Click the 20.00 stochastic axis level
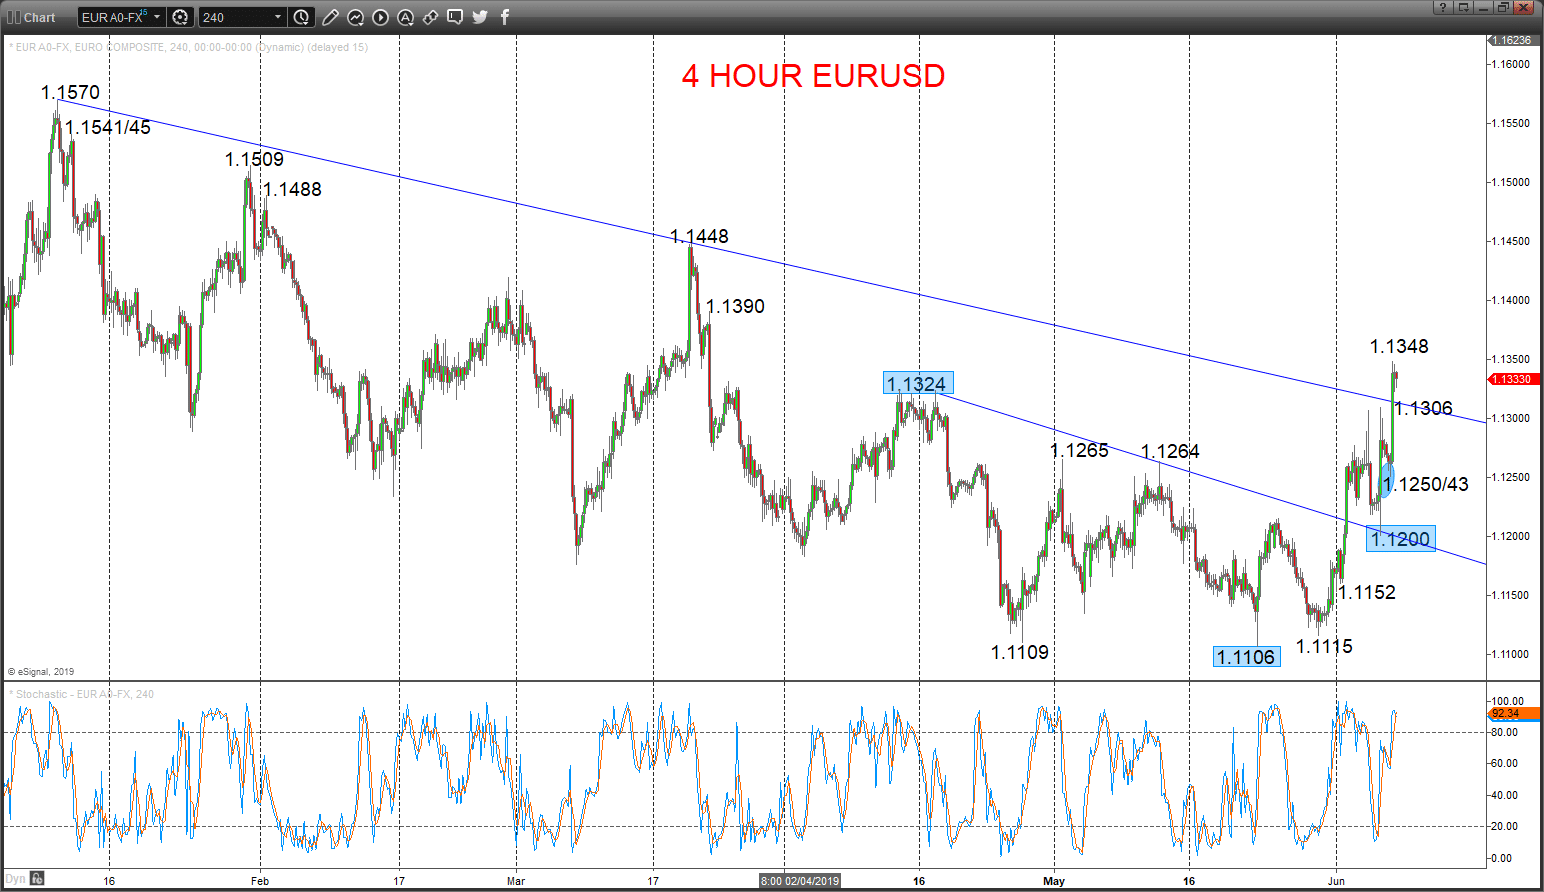The image size is (1544, 892). (x=1503, y=826)
